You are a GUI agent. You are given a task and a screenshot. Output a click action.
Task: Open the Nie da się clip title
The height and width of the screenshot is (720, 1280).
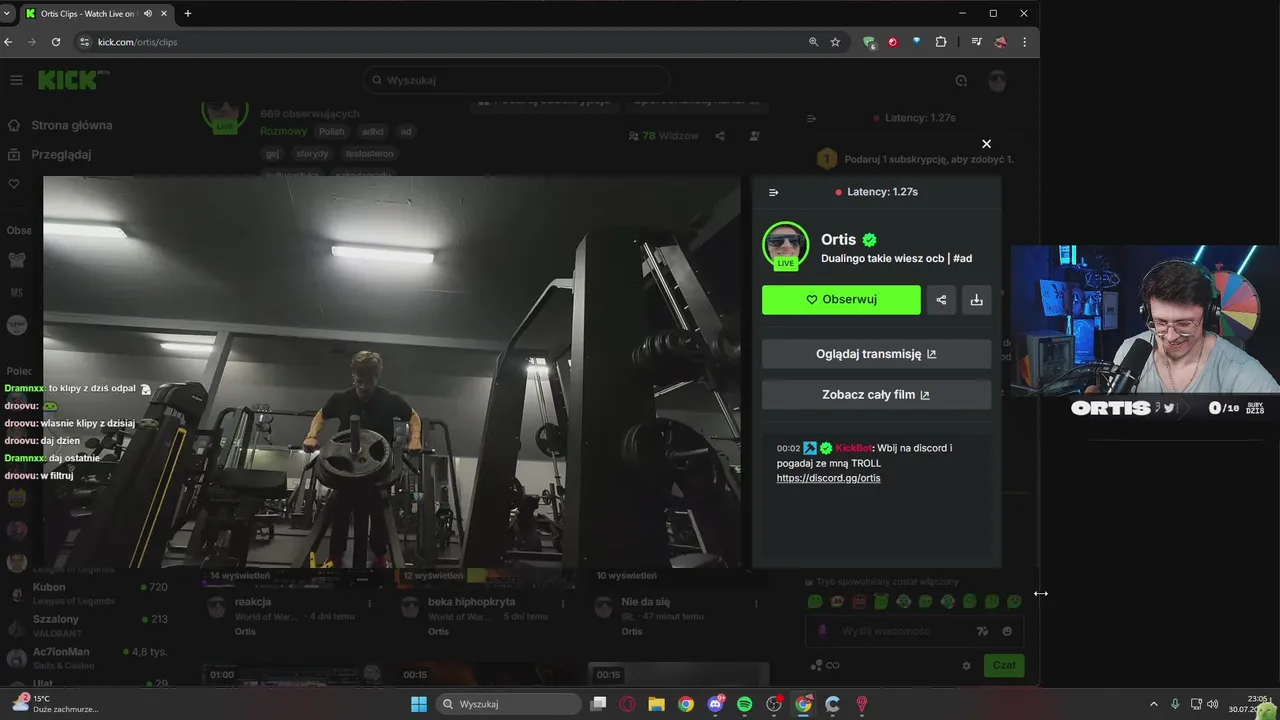coord(646,602)
